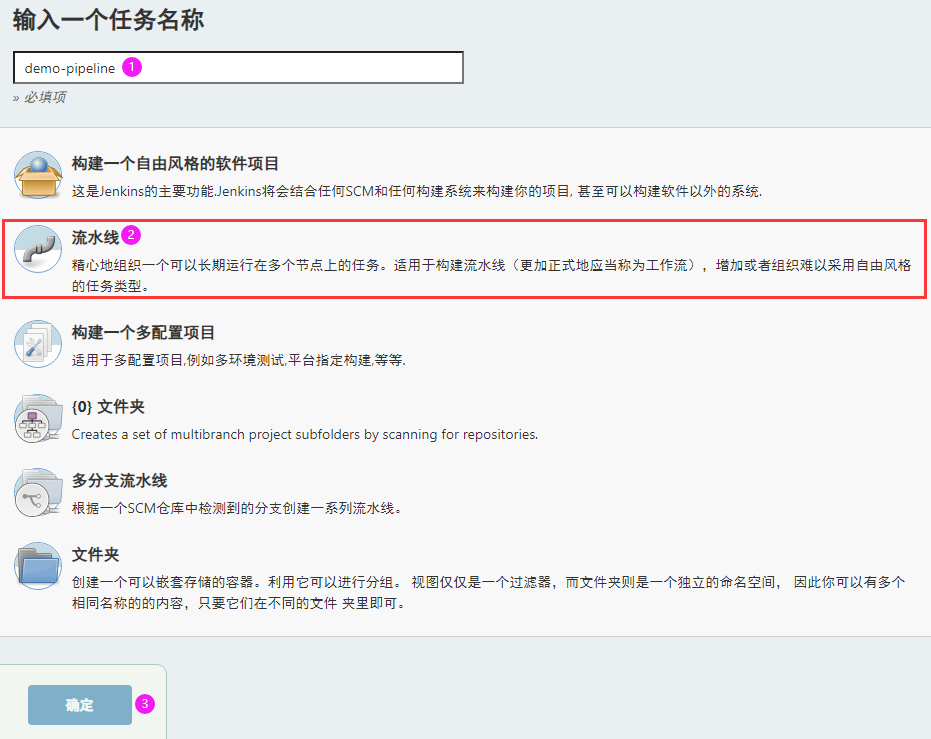The height and width of the screenshot is (739, 931).
Task: Choose the {0} 文件夹 title
Action: coord(108,407)
